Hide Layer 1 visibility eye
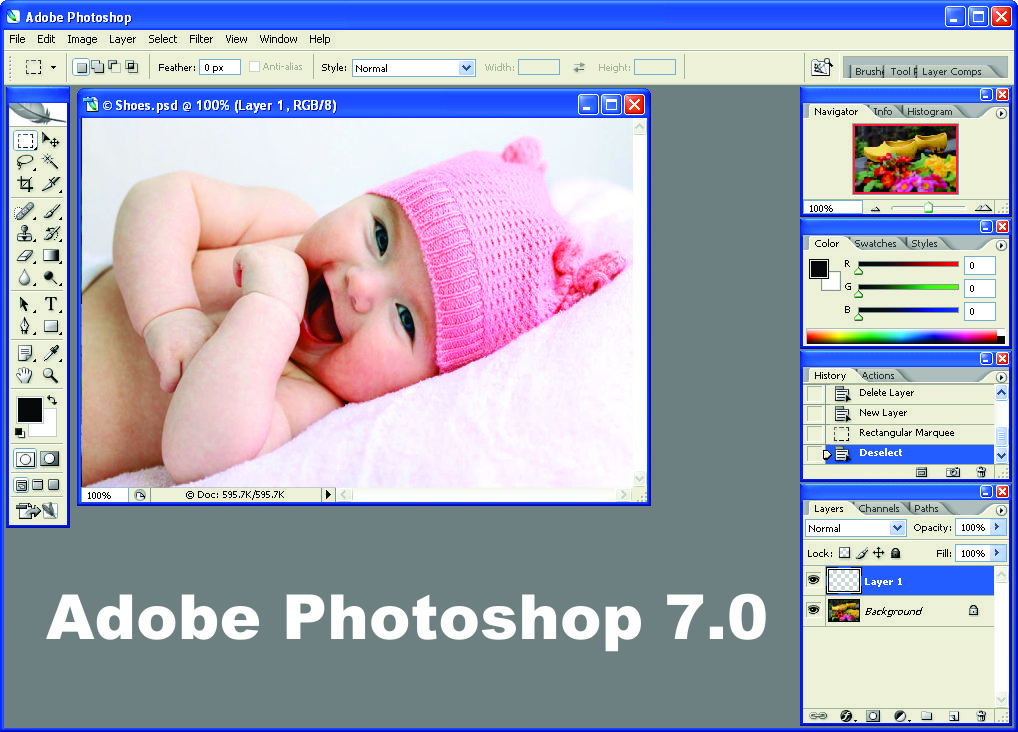Screen dimensions: 1018x732 pos(813,580)
